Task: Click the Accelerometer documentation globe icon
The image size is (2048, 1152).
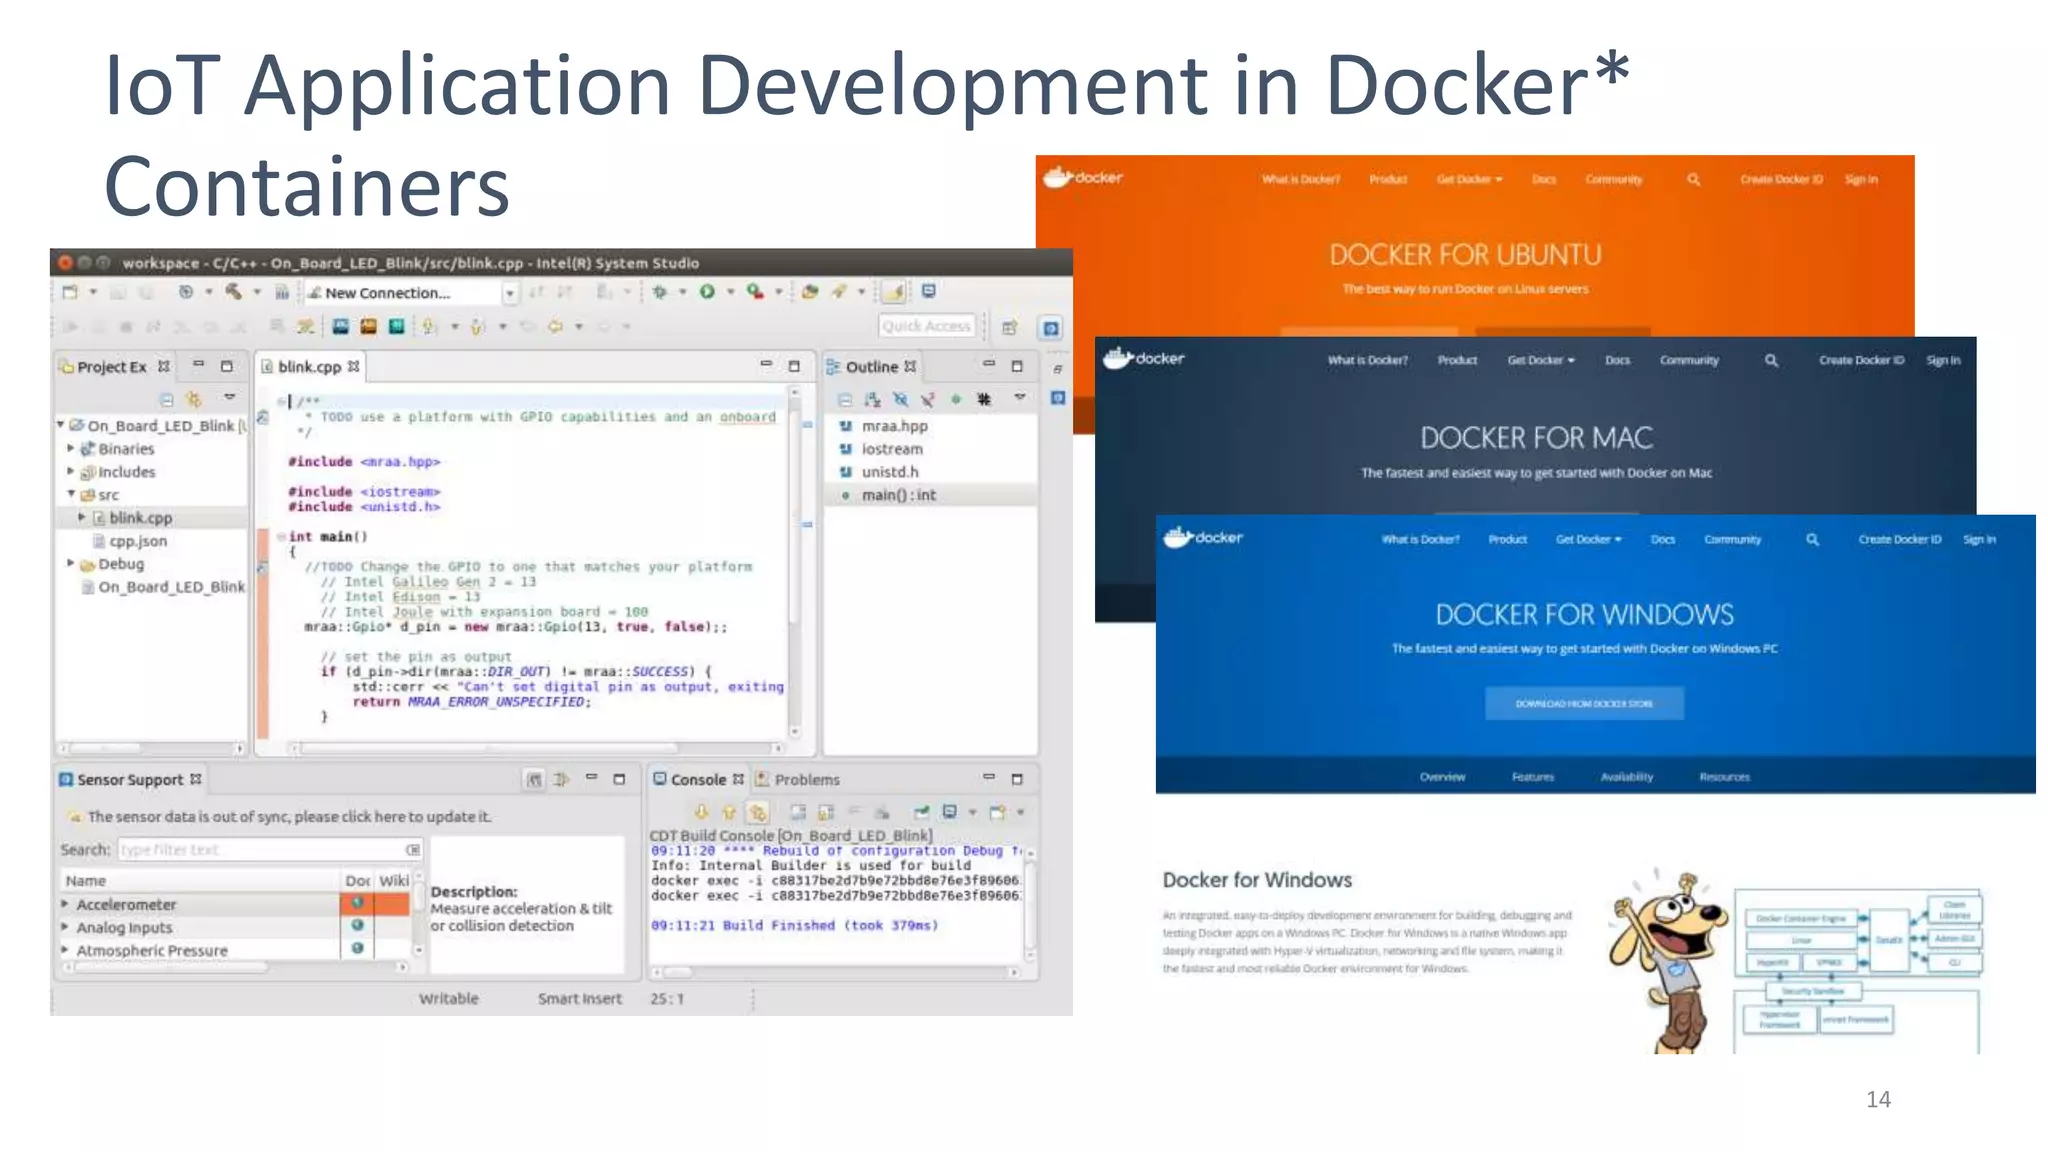Action: [357, 903]
